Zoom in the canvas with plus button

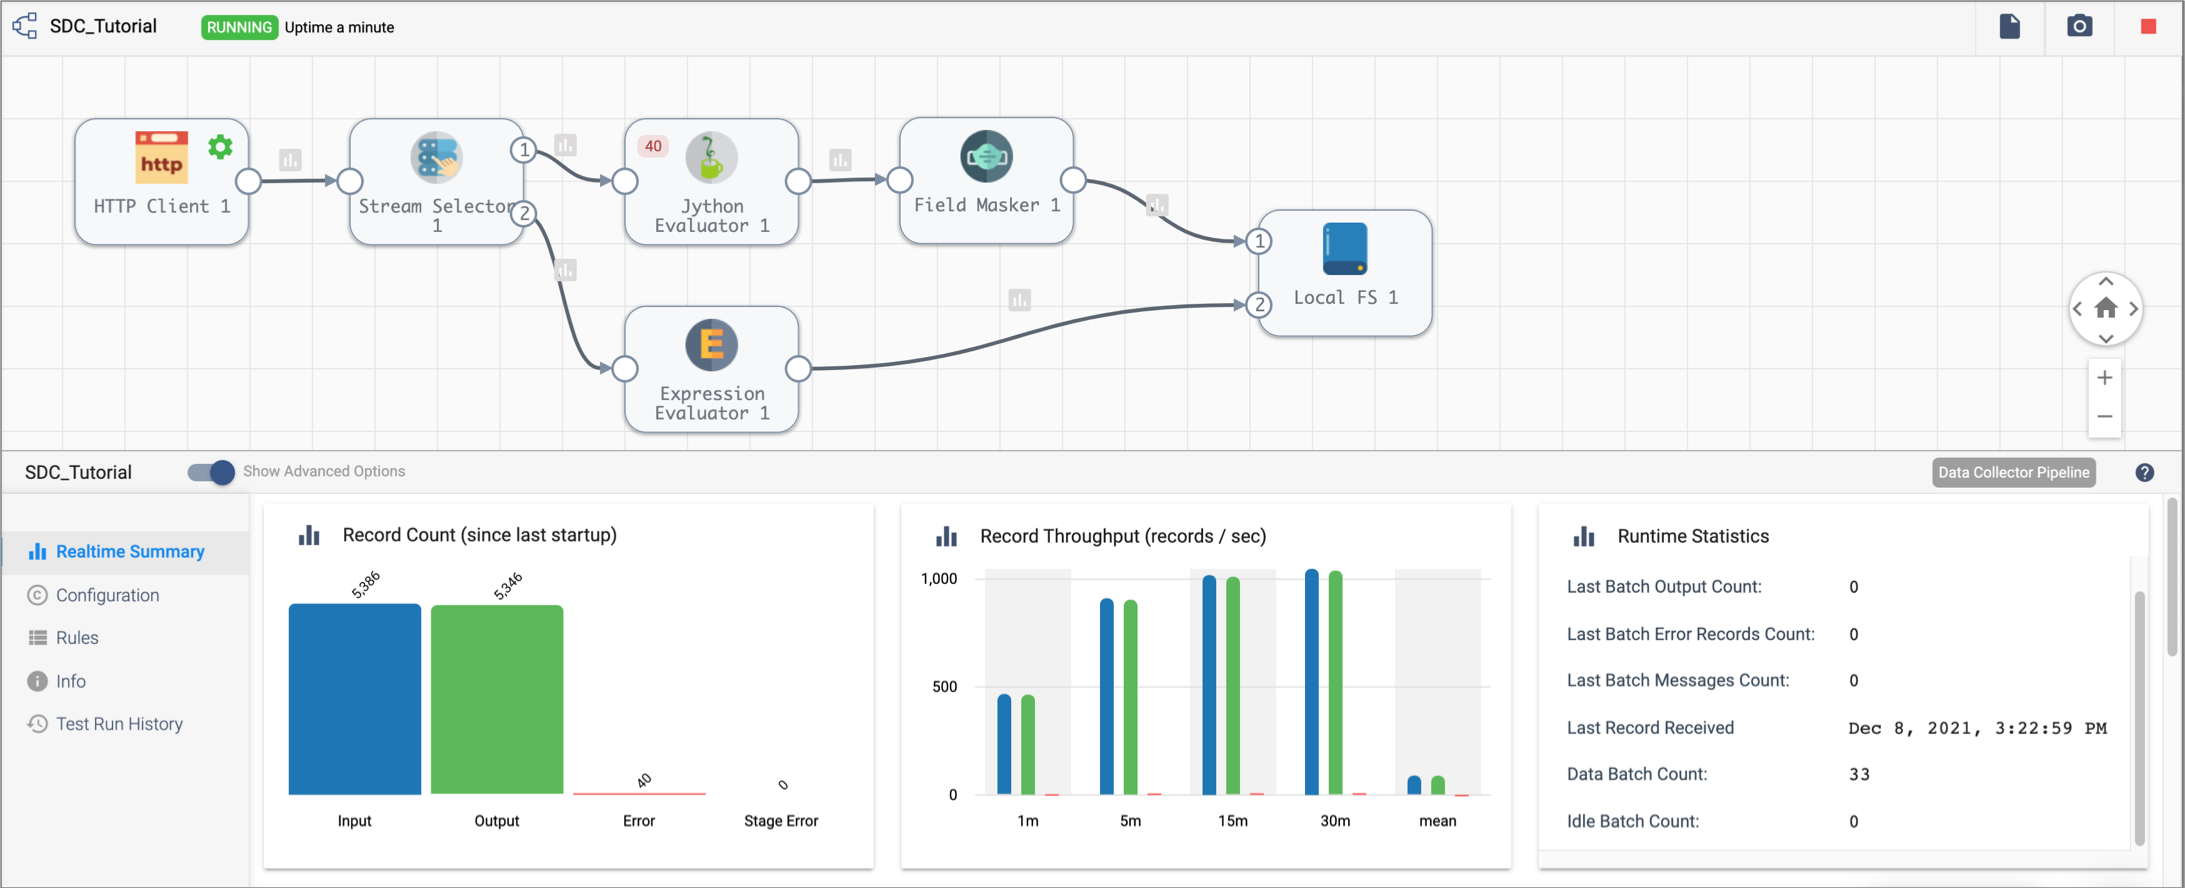coord(2105,378)
